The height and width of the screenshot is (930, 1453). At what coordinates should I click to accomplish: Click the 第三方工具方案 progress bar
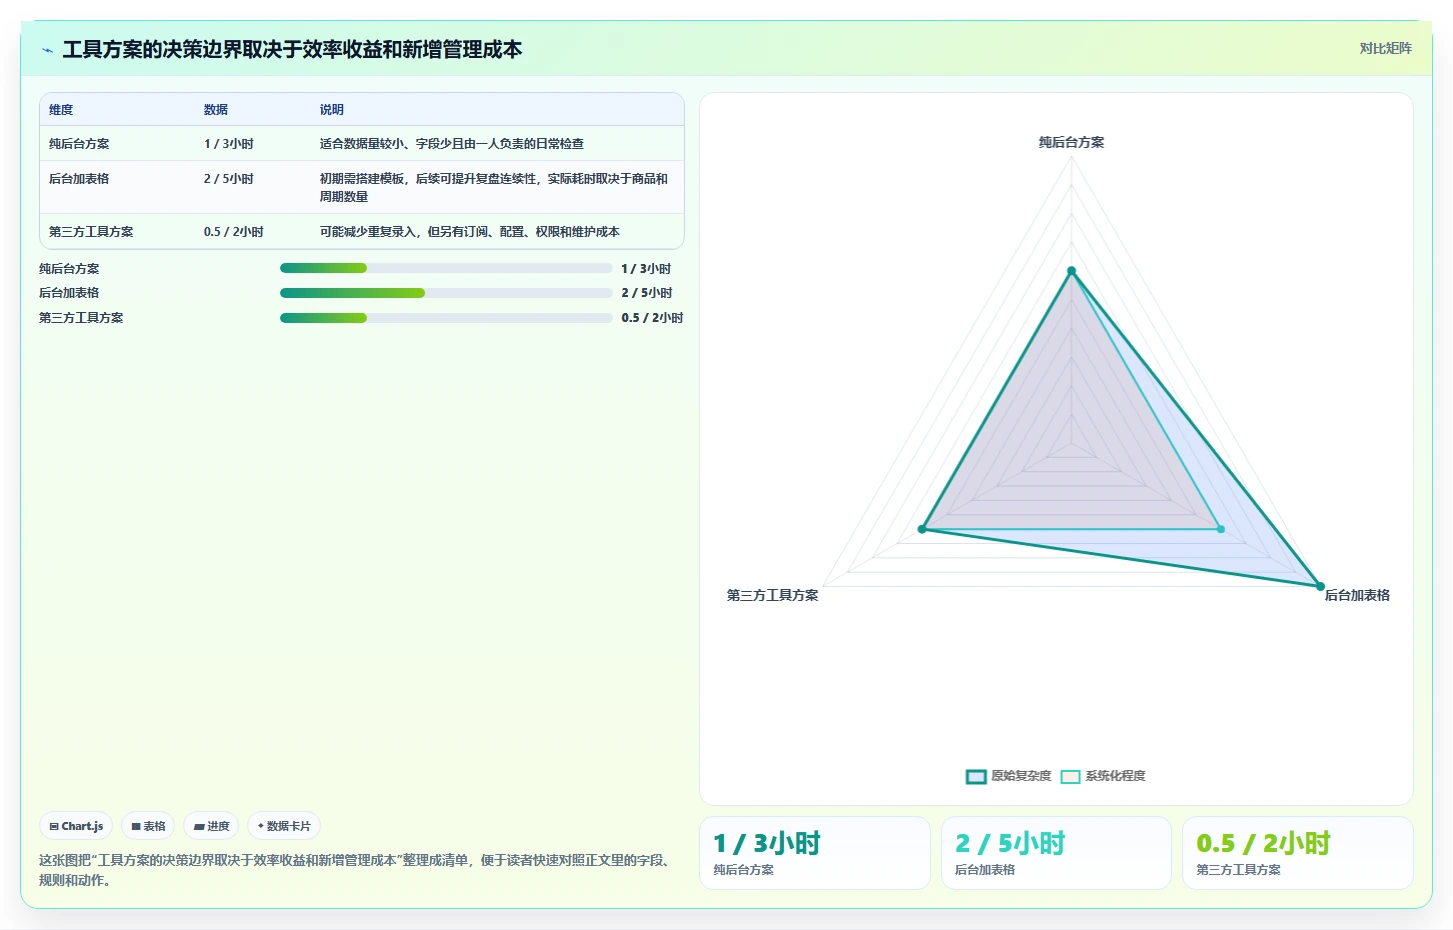(446, 318)
